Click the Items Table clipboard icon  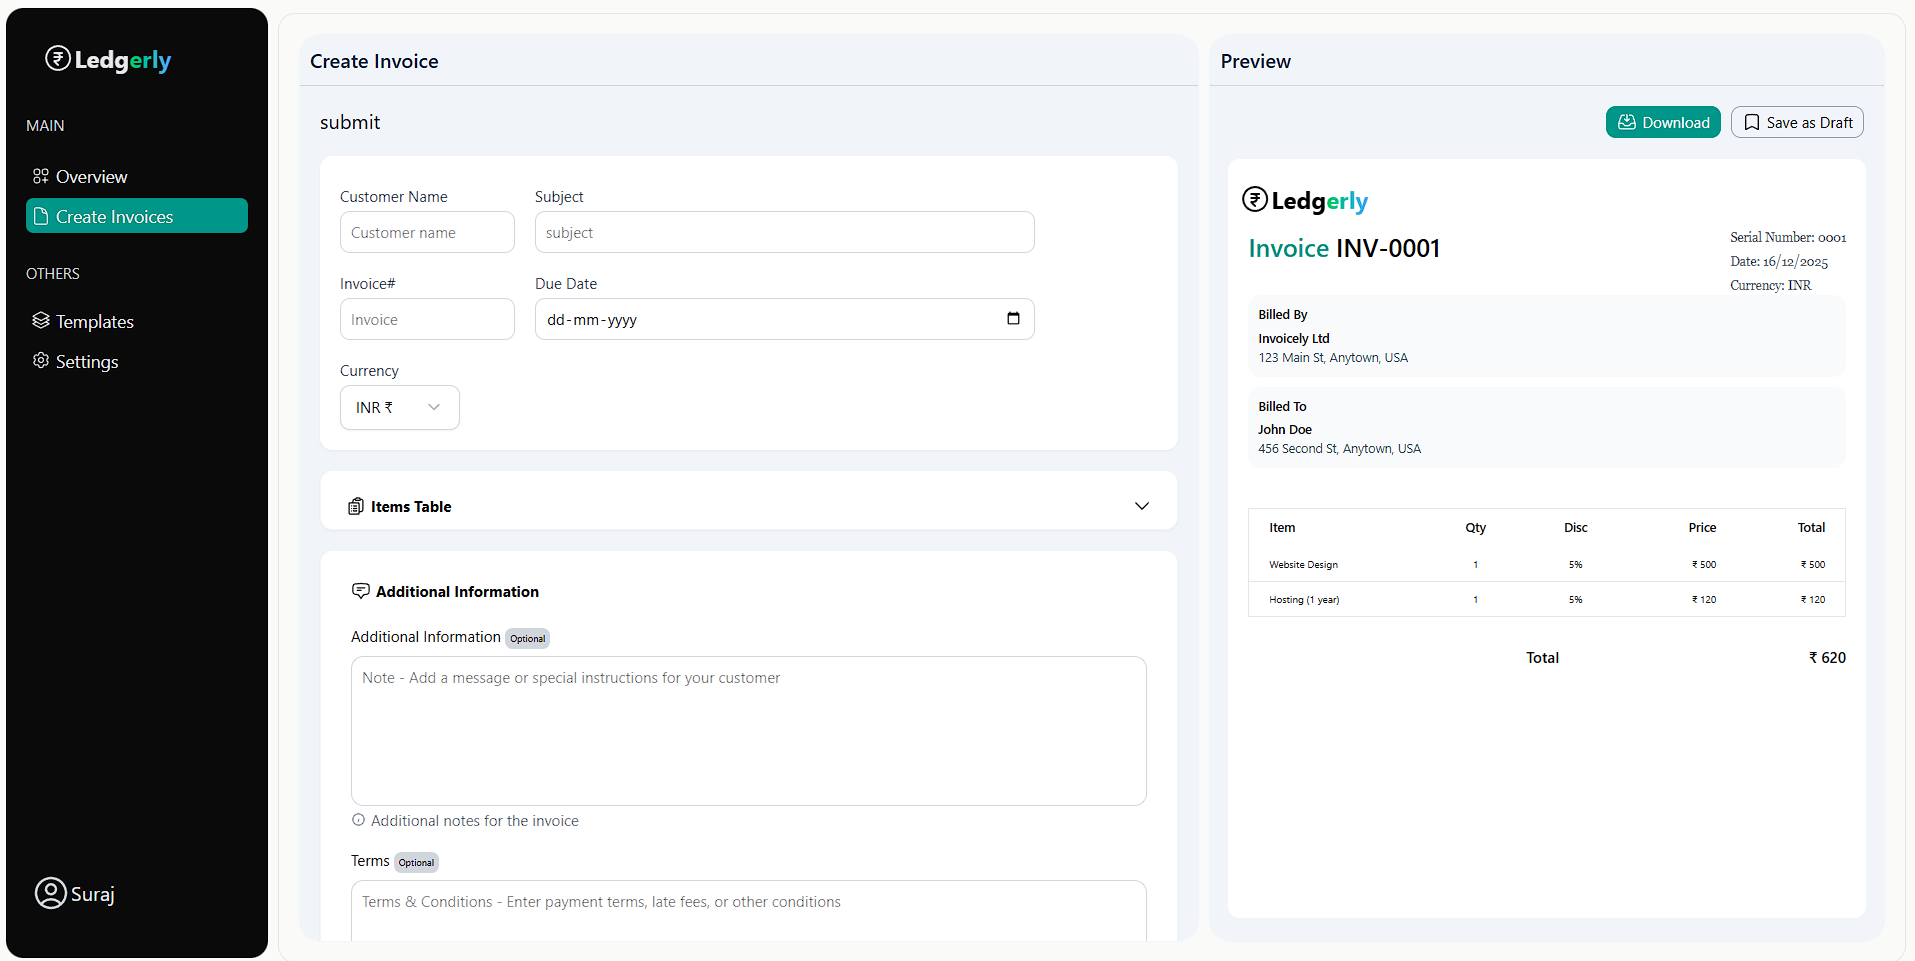pyautogui.click(x=356, y=507)
